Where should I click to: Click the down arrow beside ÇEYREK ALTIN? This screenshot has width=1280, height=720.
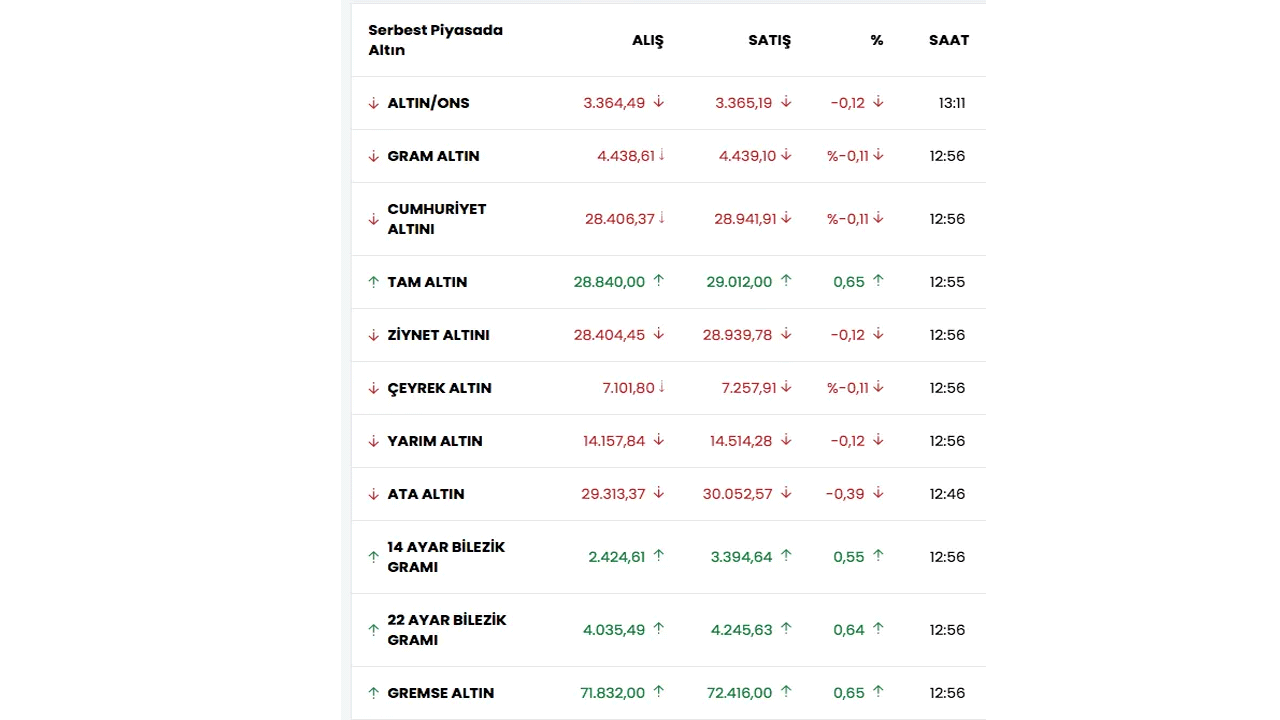[x=374, y=388]
